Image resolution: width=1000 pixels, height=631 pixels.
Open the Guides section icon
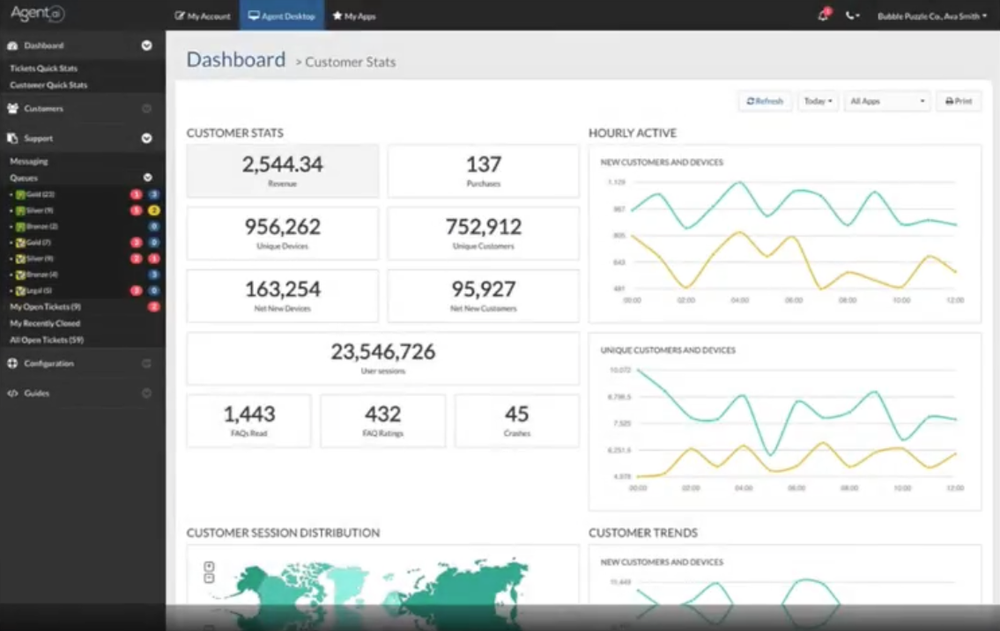click(12, 393)
